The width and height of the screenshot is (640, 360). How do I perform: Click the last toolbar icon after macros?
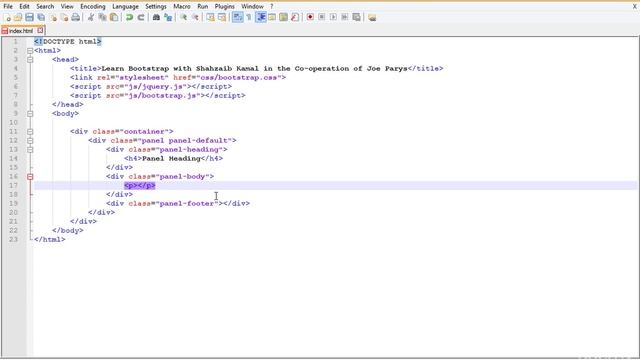click(372, 17)
